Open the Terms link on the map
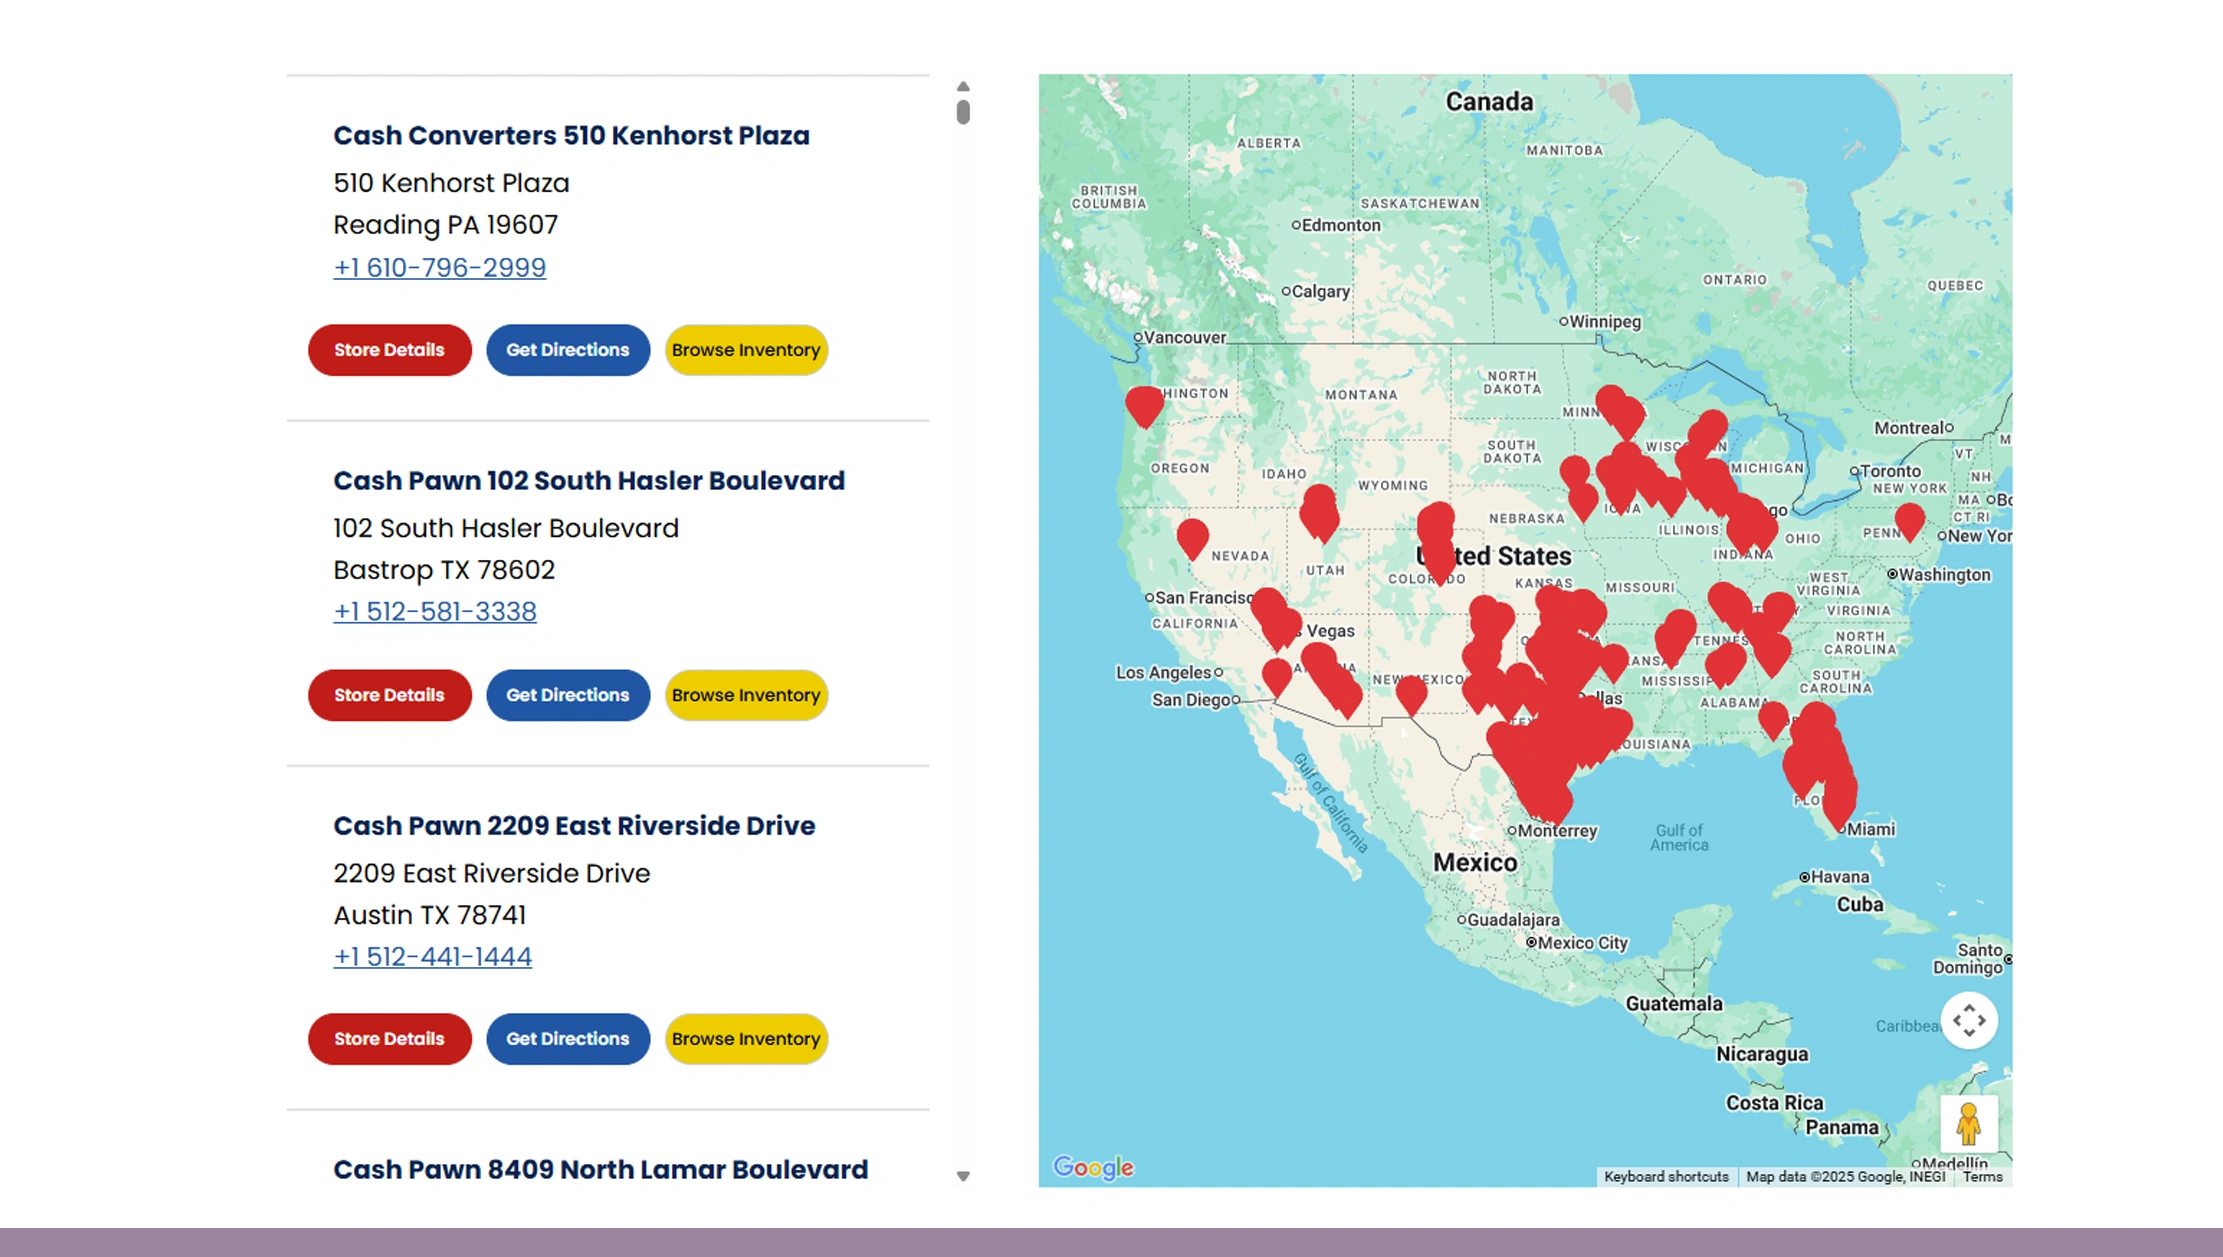The height and width of the screenshot is (1257, 2223). [1983, 1176]
